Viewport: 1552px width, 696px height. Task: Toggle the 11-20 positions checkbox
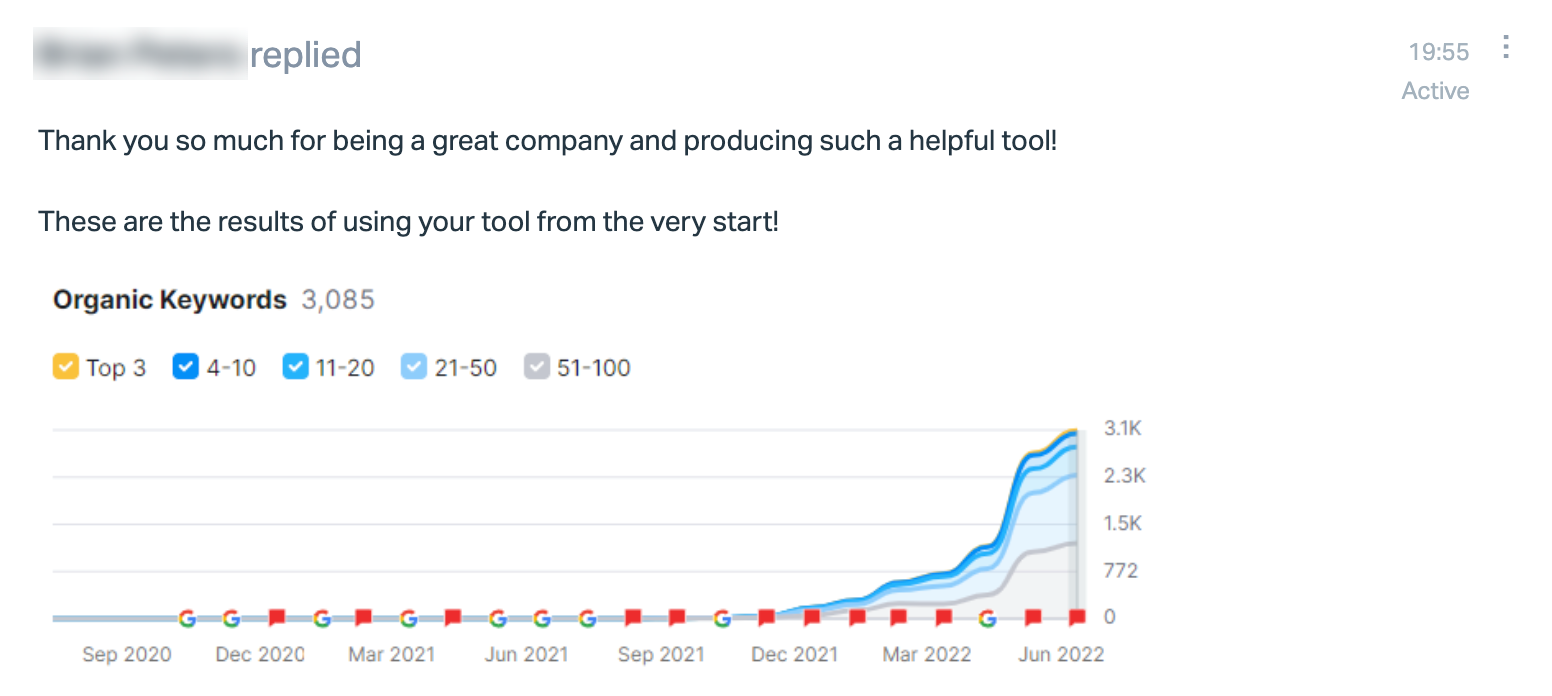point(295,367)
